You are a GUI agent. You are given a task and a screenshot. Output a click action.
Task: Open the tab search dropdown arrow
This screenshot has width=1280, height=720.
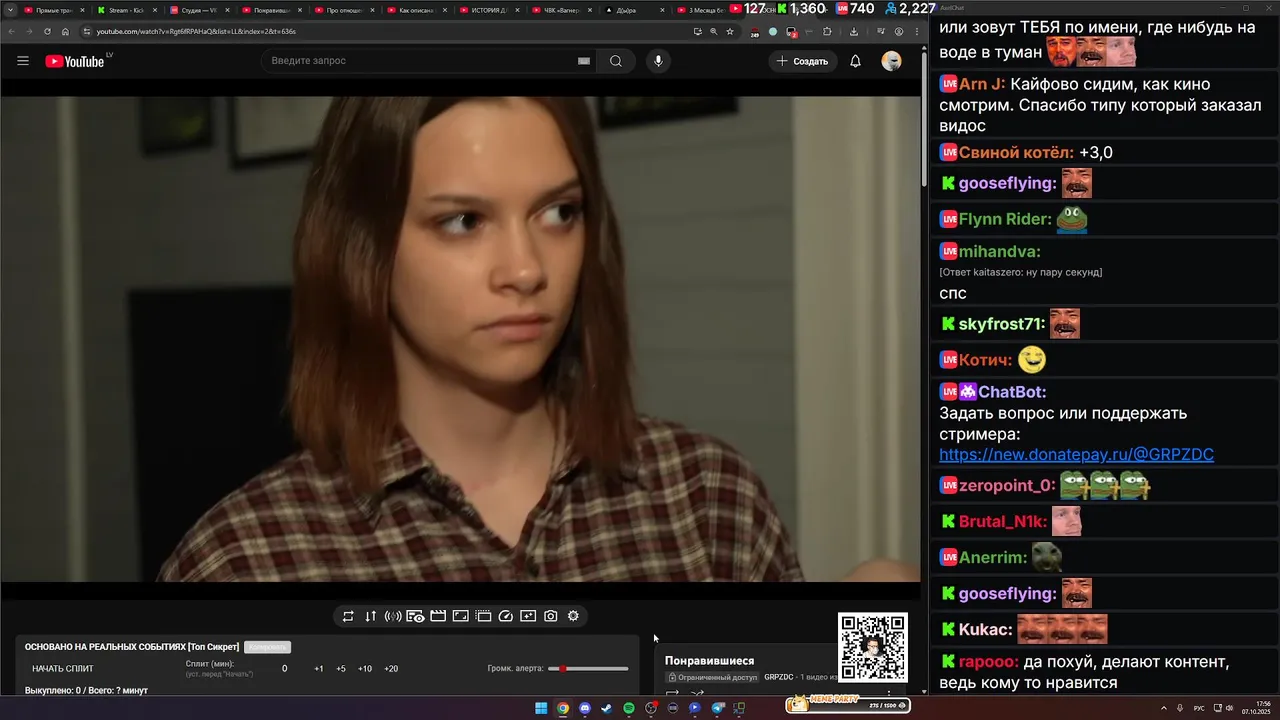[x=10, y=10]
